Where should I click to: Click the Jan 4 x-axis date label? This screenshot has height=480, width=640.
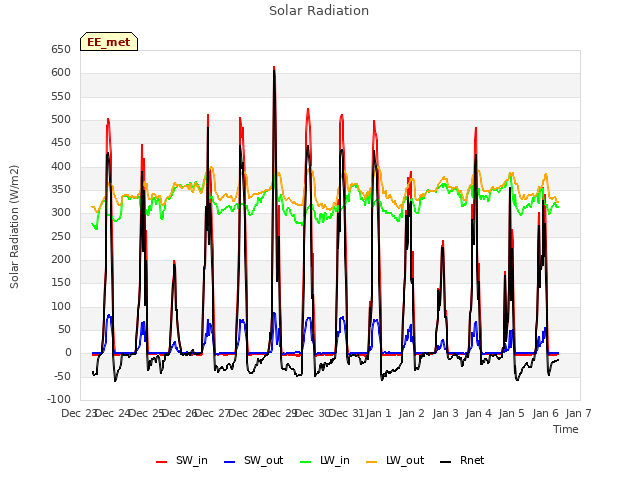click(478, 413)
